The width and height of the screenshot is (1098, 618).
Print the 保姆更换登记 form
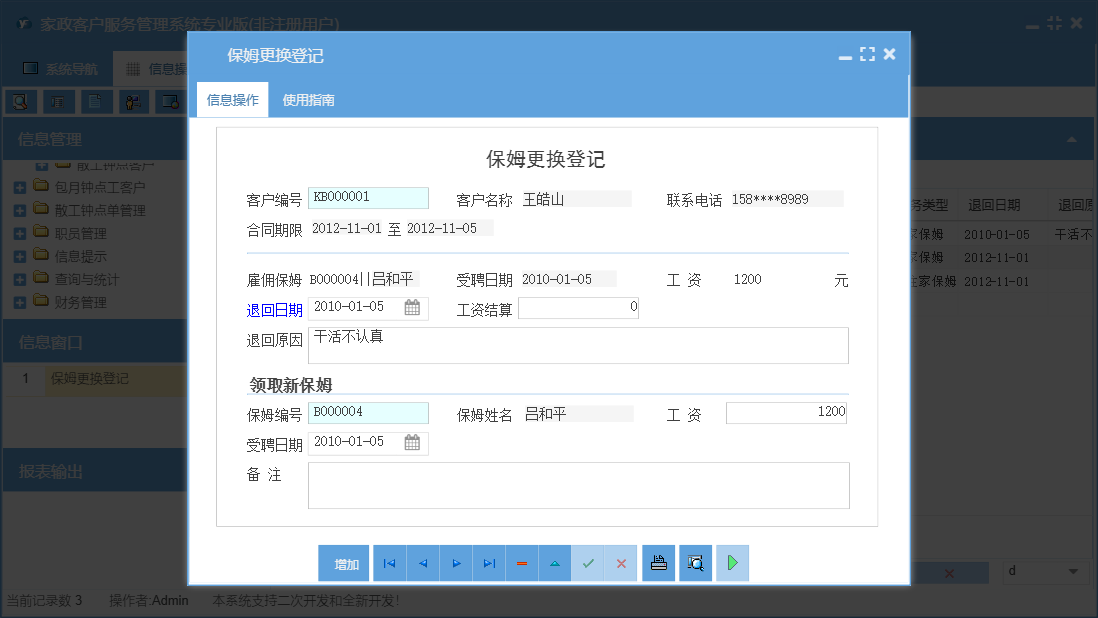tap(658, 563)
